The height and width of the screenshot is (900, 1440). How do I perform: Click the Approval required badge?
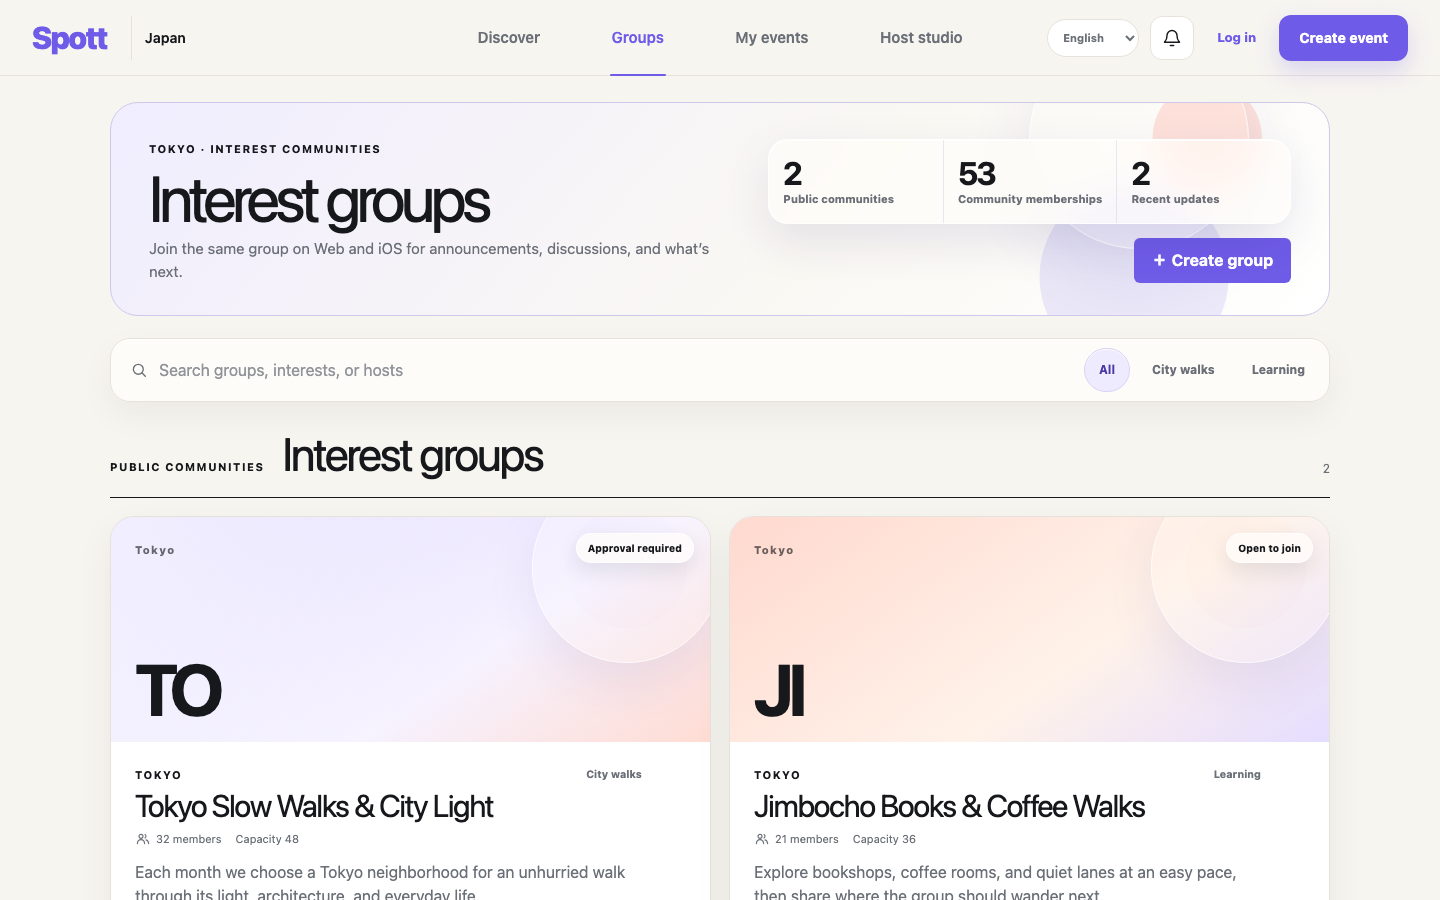pos(635,548)
